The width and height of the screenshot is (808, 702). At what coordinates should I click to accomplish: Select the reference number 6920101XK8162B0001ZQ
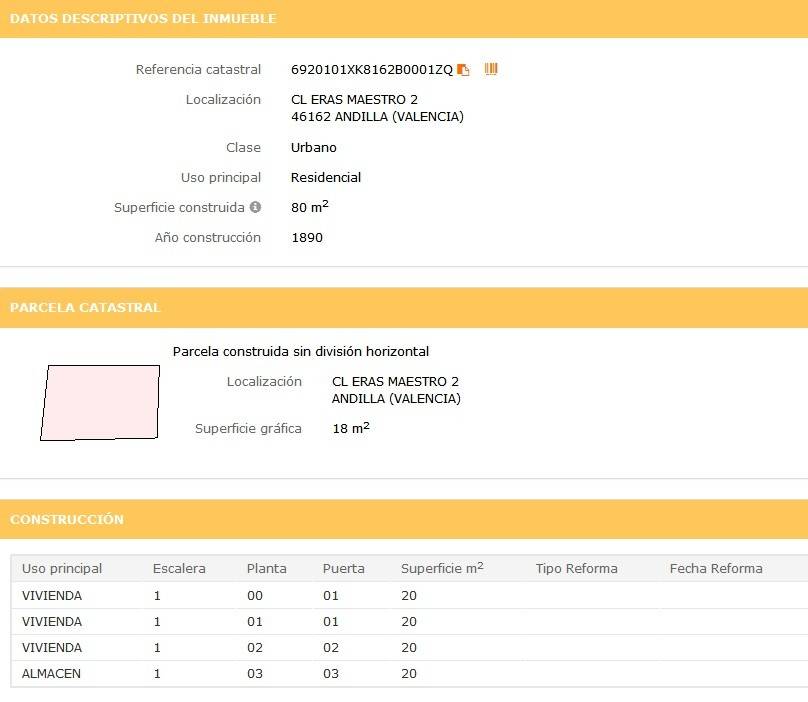pos(372,70)
